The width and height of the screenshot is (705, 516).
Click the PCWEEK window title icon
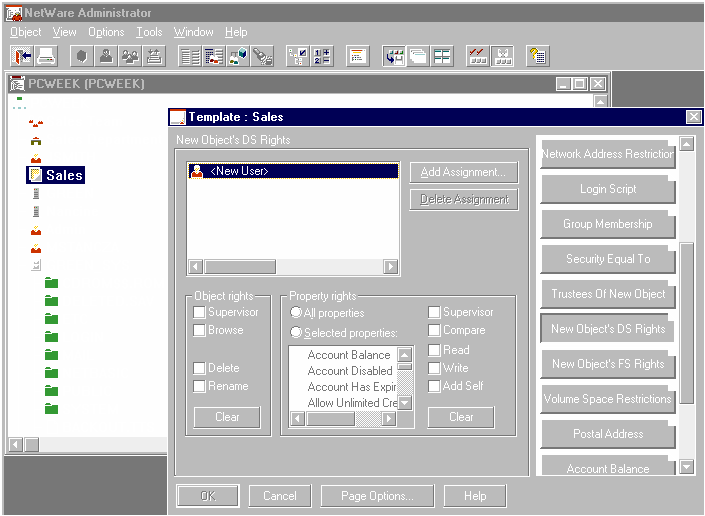click(18, 84)
